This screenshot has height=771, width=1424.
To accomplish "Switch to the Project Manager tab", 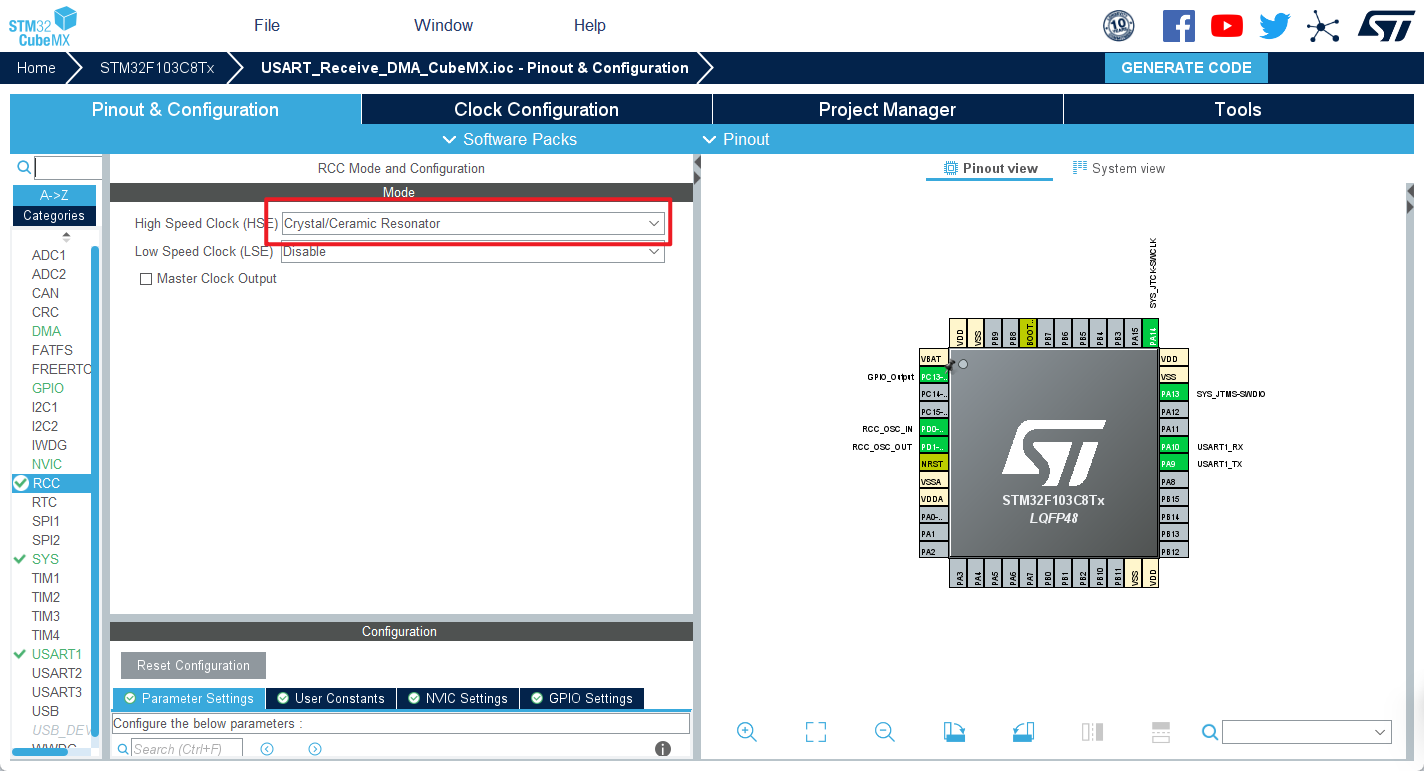I will click(x=887, y=109).
